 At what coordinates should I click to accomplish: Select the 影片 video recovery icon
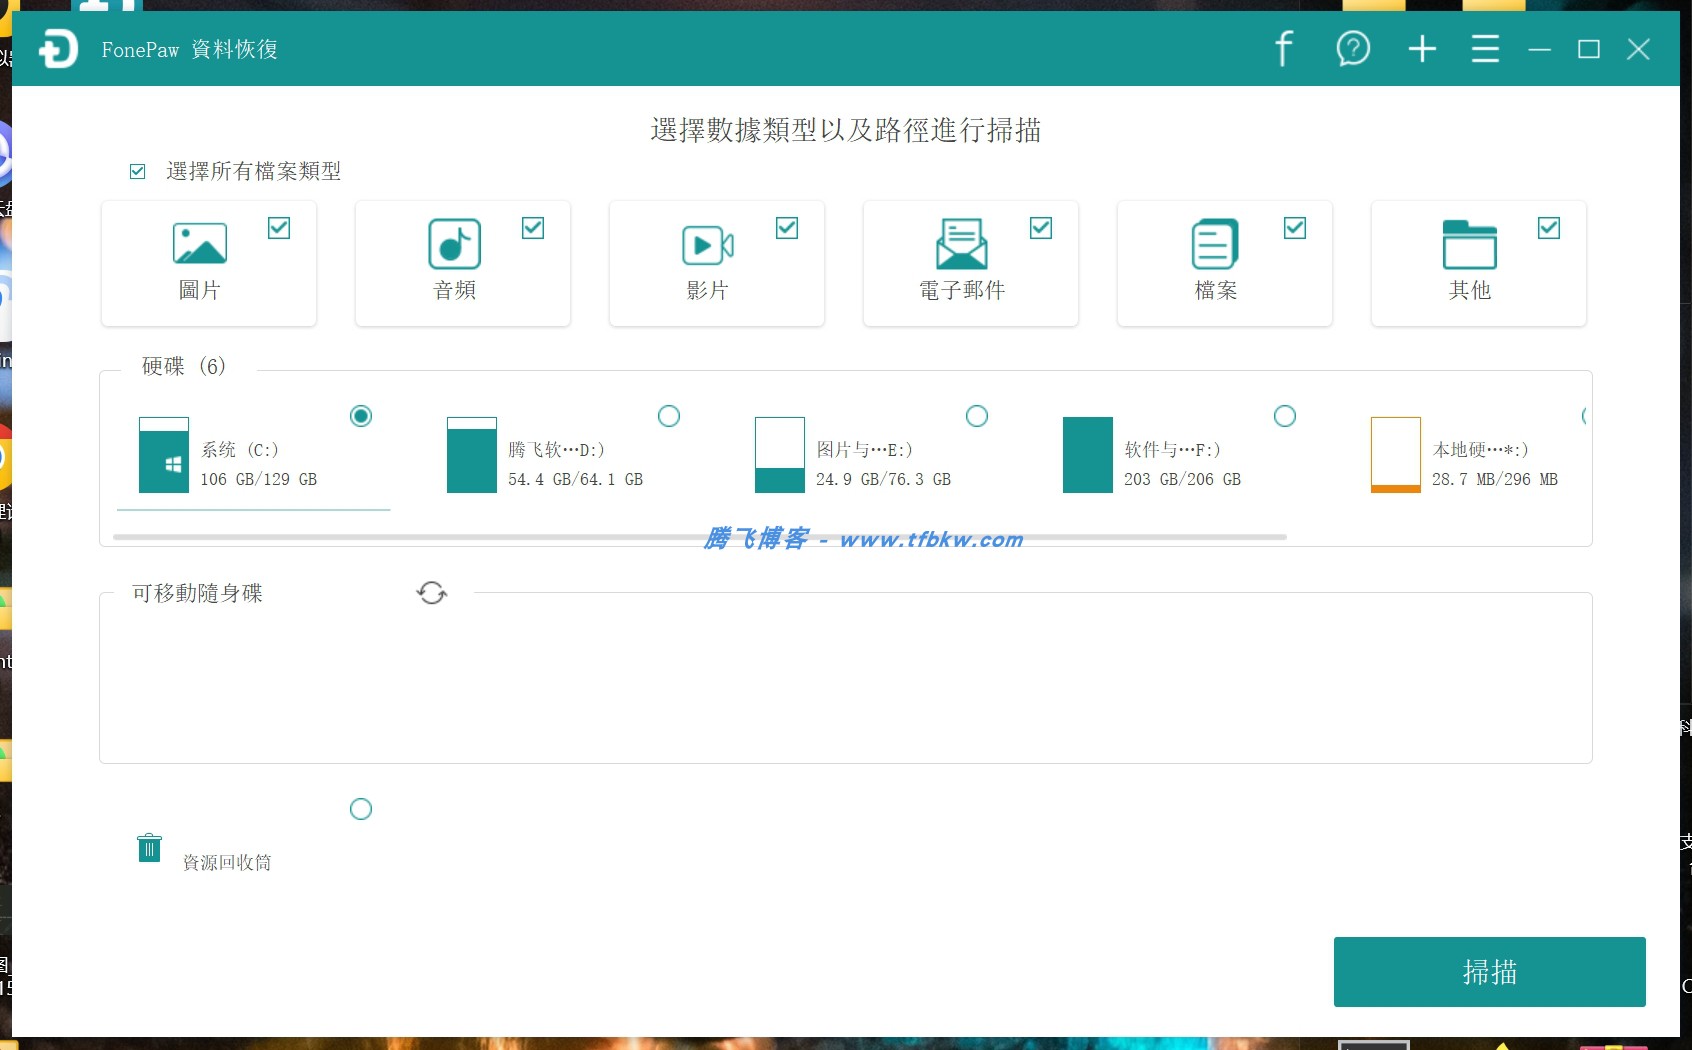(x=707, y=244)
